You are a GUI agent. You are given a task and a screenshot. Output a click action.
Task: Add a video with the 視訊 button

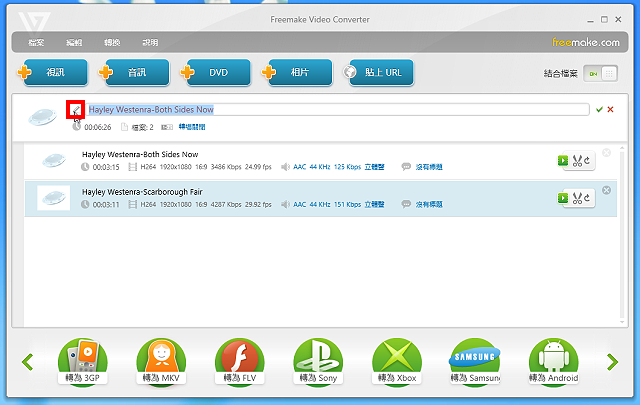(x=55, y=73)
